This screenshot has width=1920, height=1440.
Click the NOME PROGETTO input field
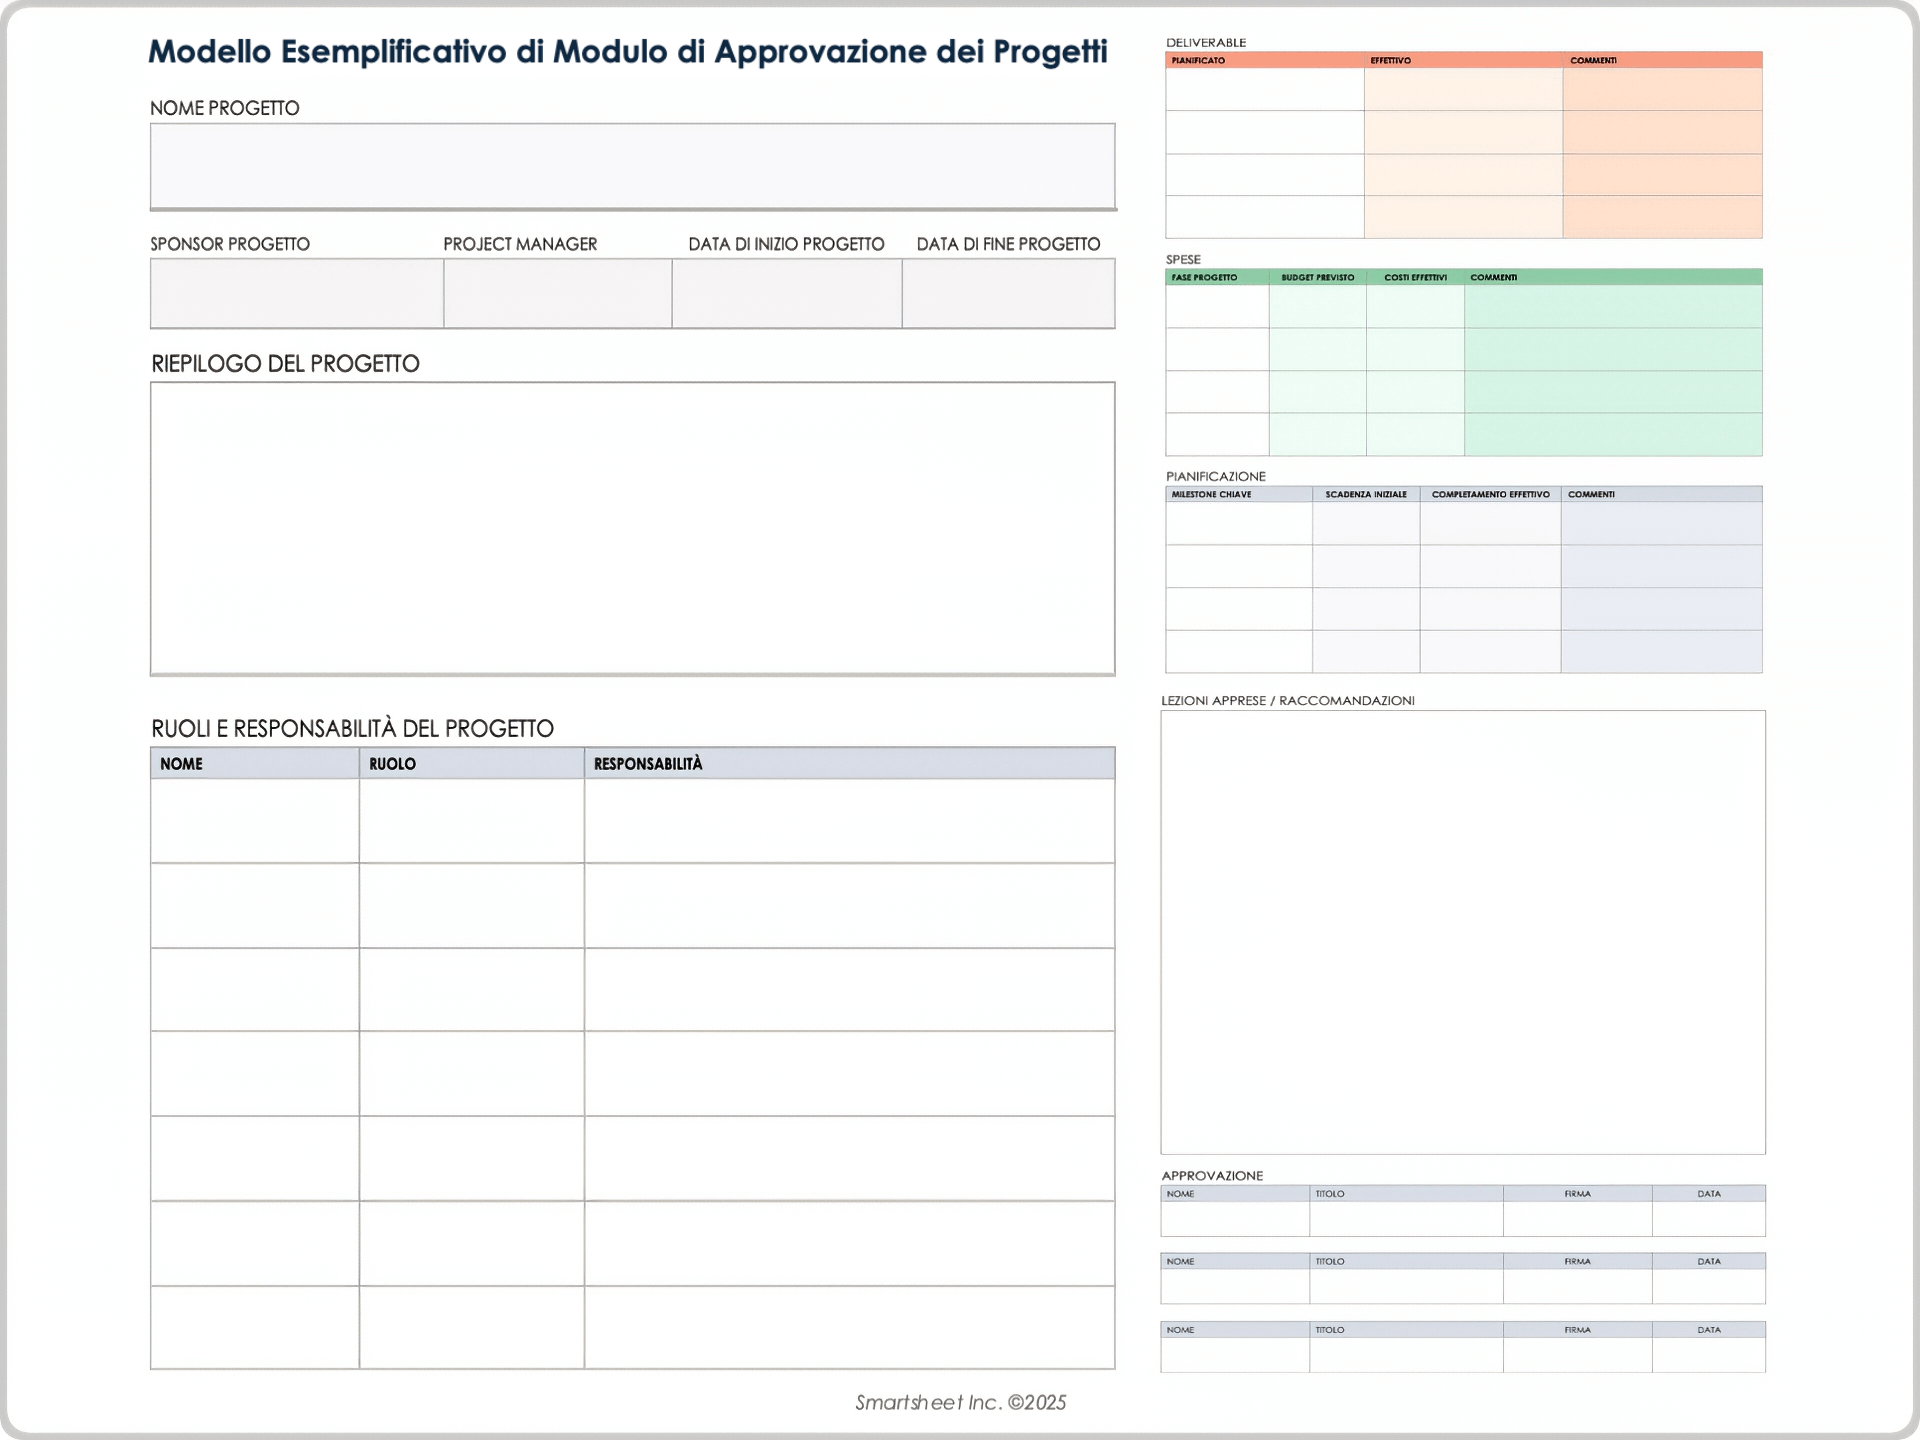tap(630, 165)
